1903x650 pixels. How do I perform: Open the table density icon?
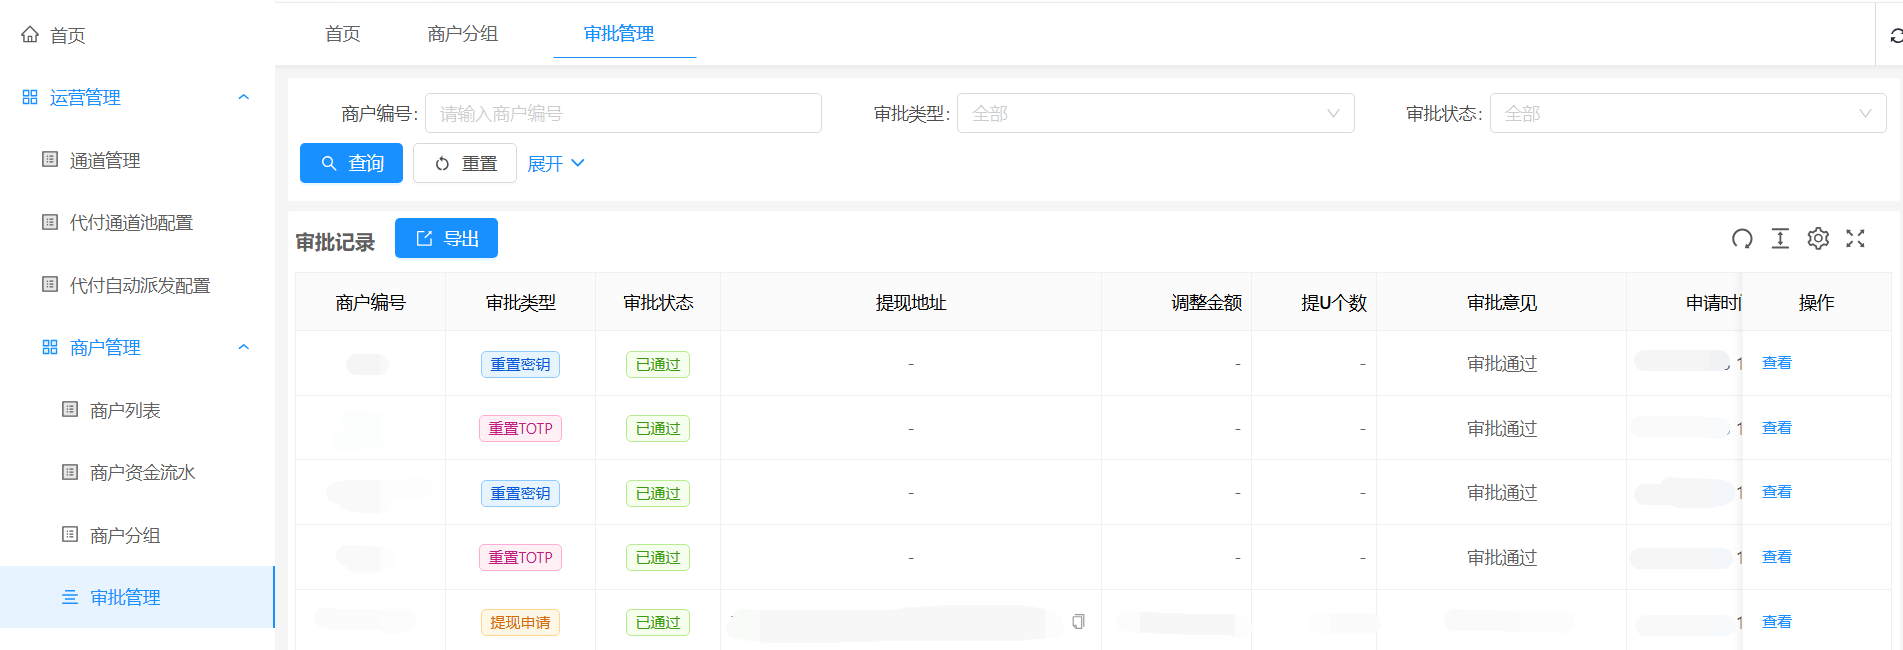pyautogui.click(x=1780, y=238)
